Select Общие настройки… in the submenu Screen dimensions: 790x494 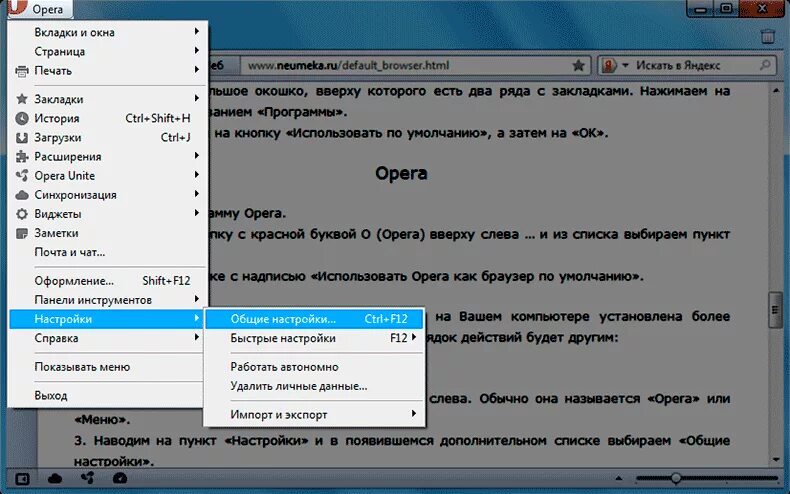point(314,319)
